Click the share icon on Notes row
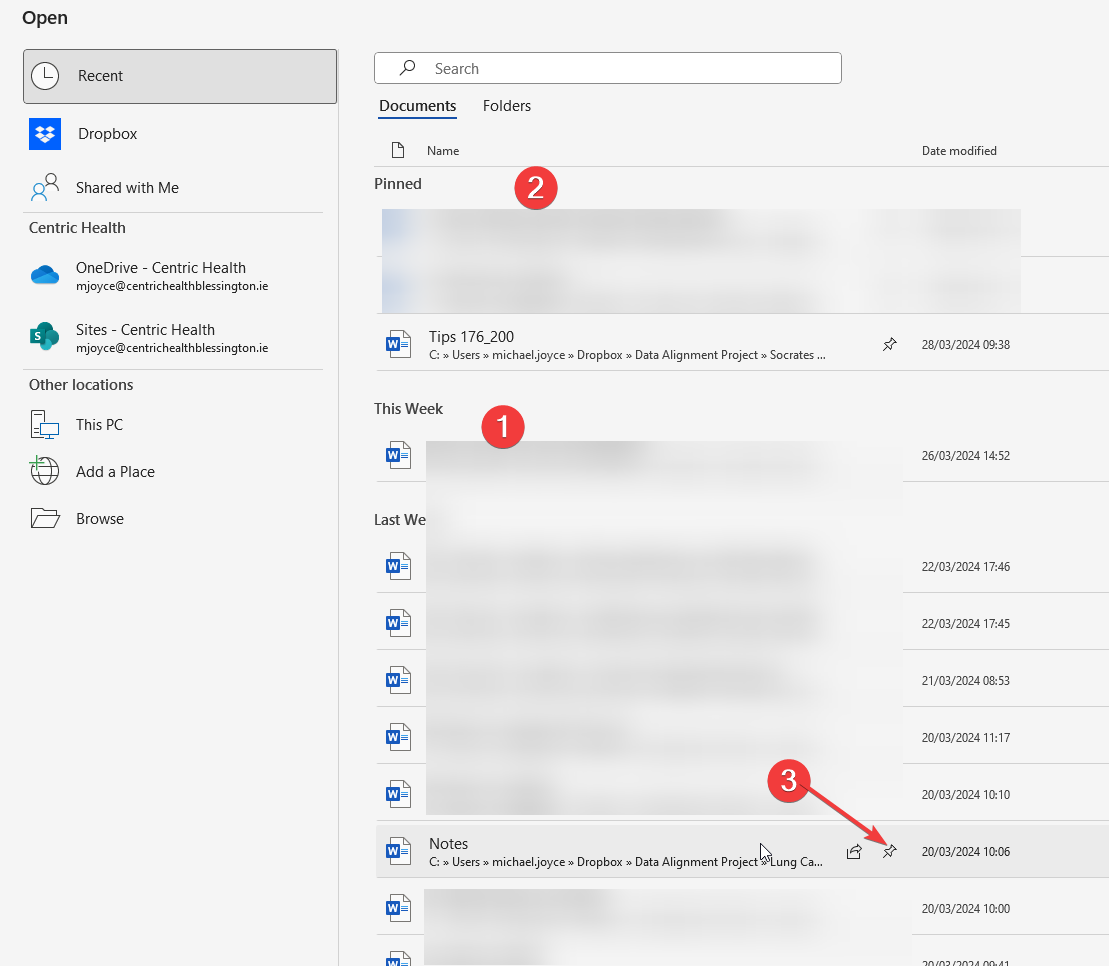This screenshot has width=1109, height=966. (x=854, y=852)
